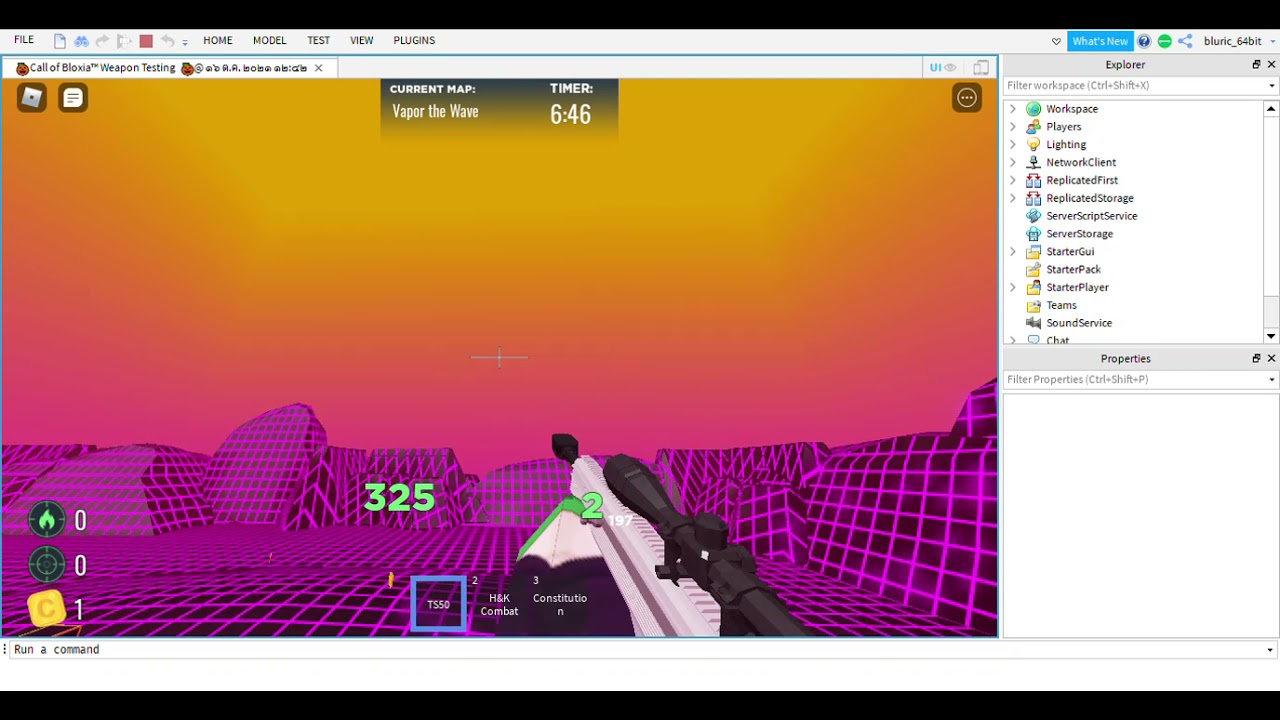Select the TS50 weapon slot

pyautogui.click(x=439, y=604)
